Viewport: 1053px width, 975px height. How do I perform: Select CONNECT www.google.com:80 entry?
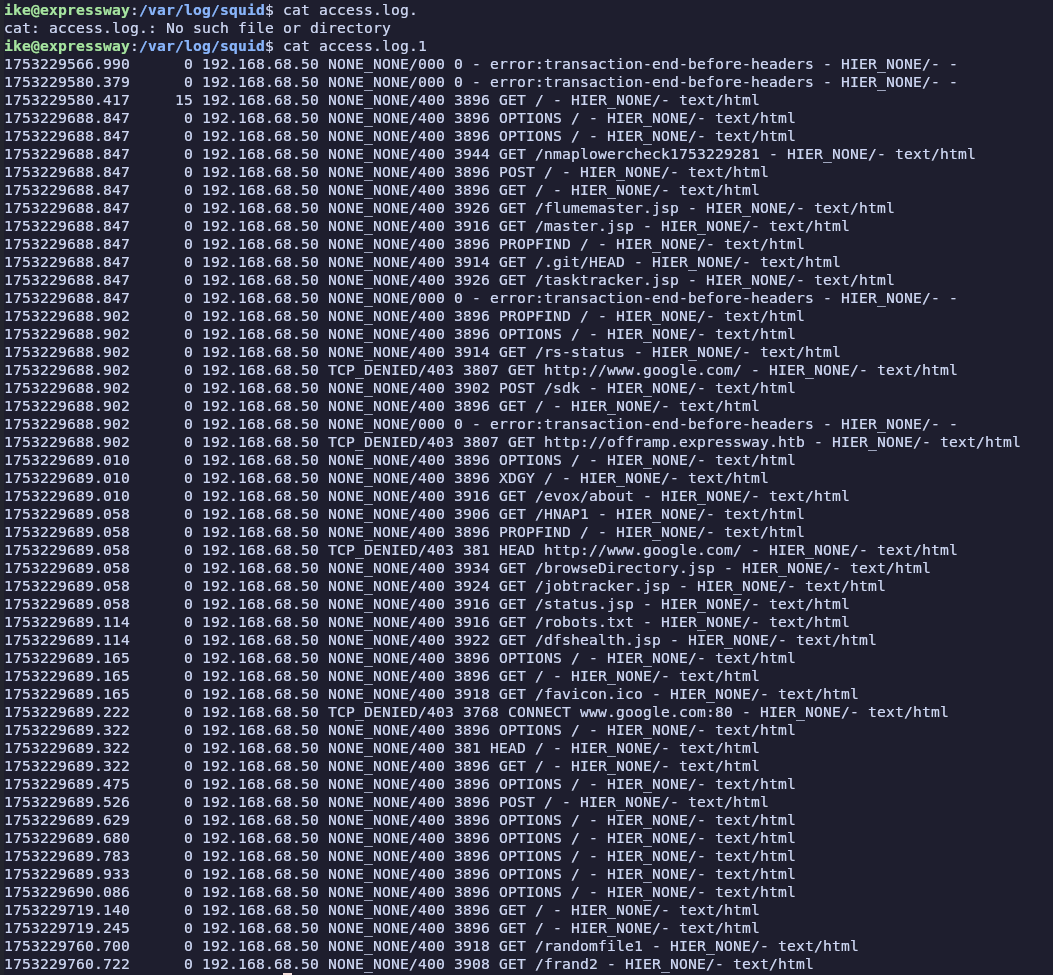pyautogui.click(x=620, y=712)
